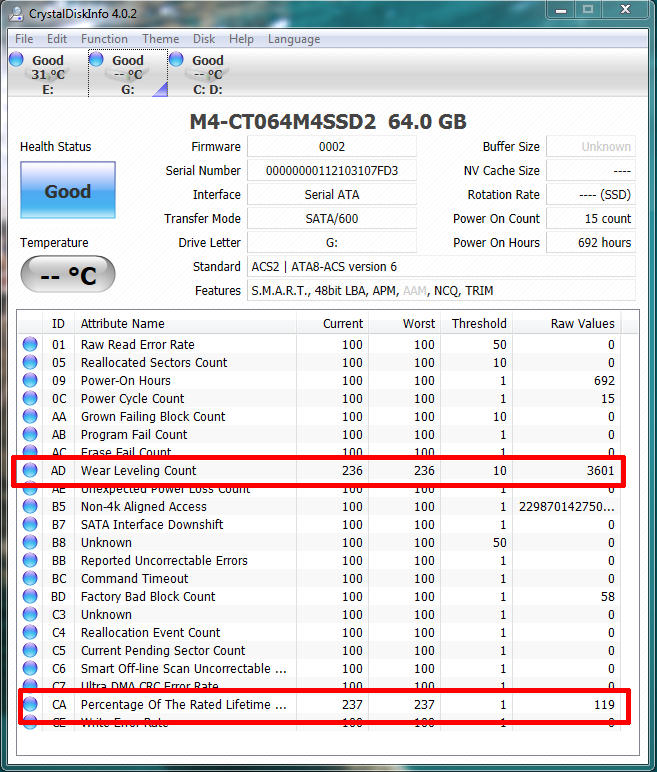
Task: Minimize the CrystalDiskInfo window
Action: (561, 10)
